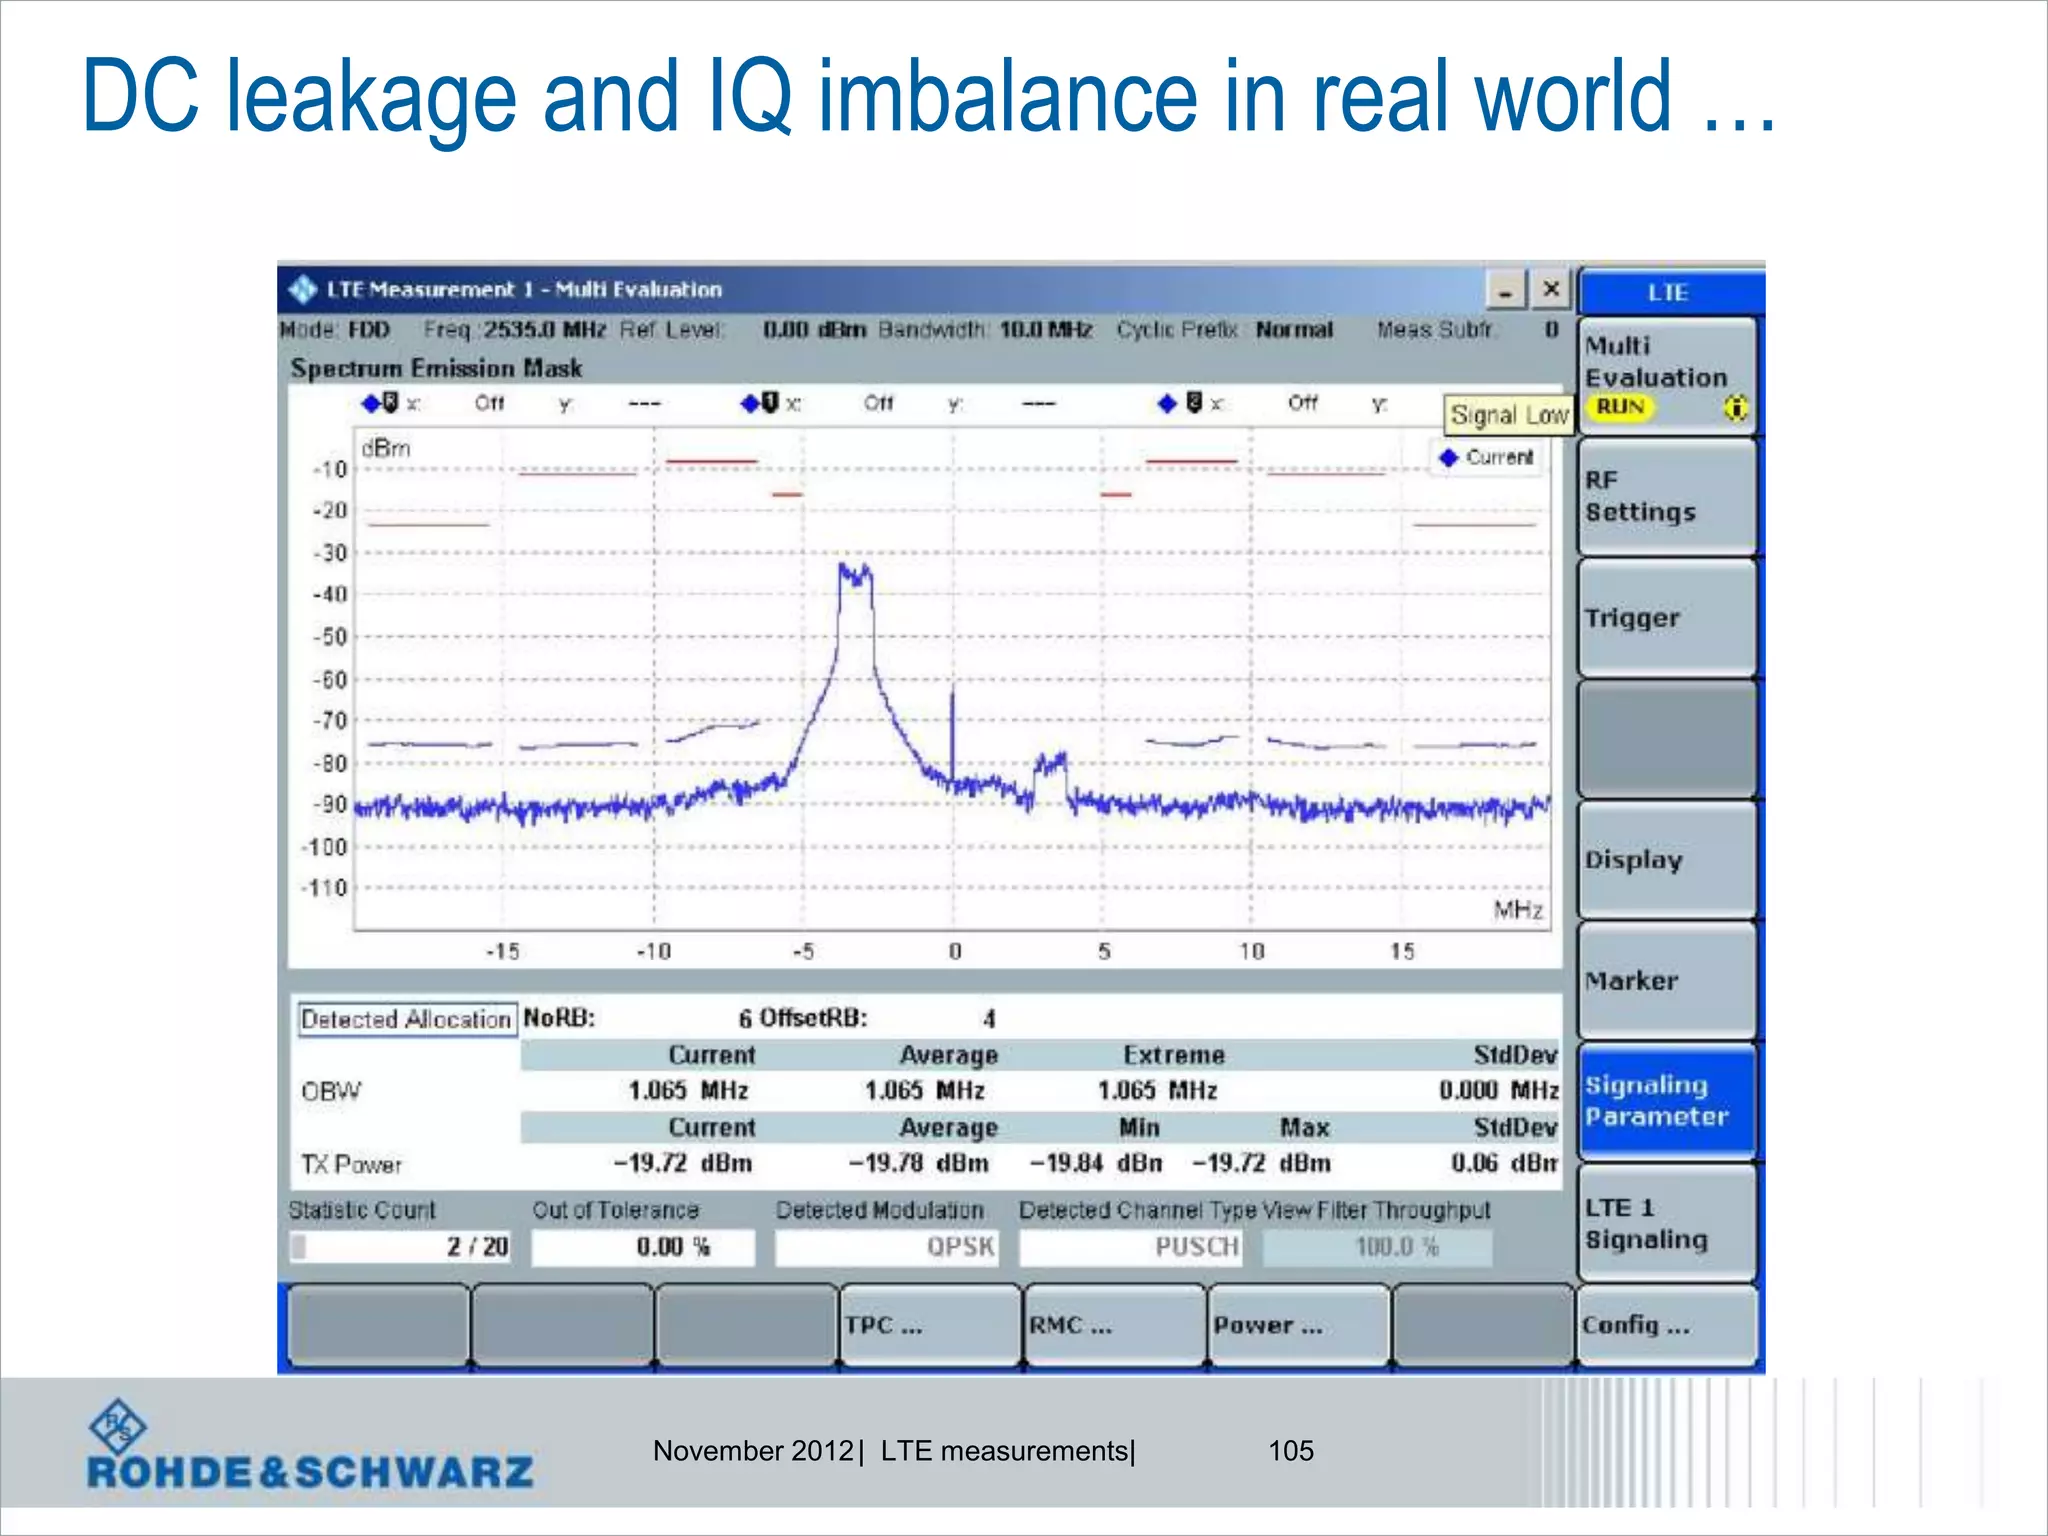
Task: Open RF Settings softkey
Action: [x=1667, y=497]
